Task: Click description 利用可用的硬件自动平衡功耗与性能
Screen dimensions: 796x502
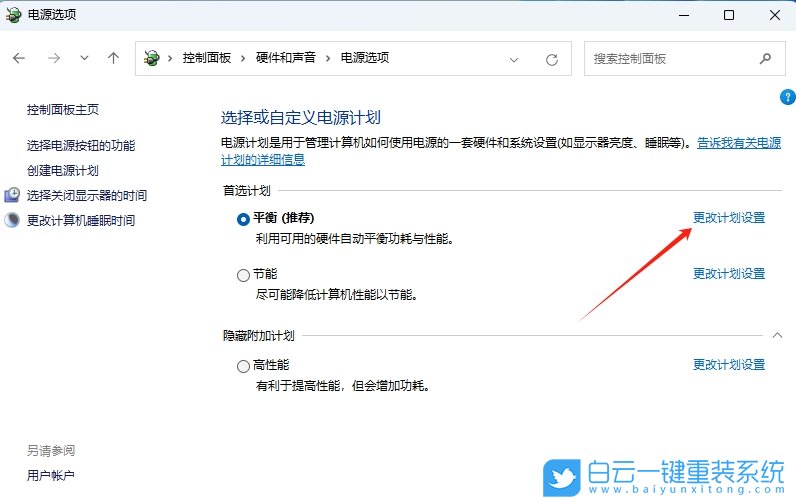Action: tap(354, 239)
